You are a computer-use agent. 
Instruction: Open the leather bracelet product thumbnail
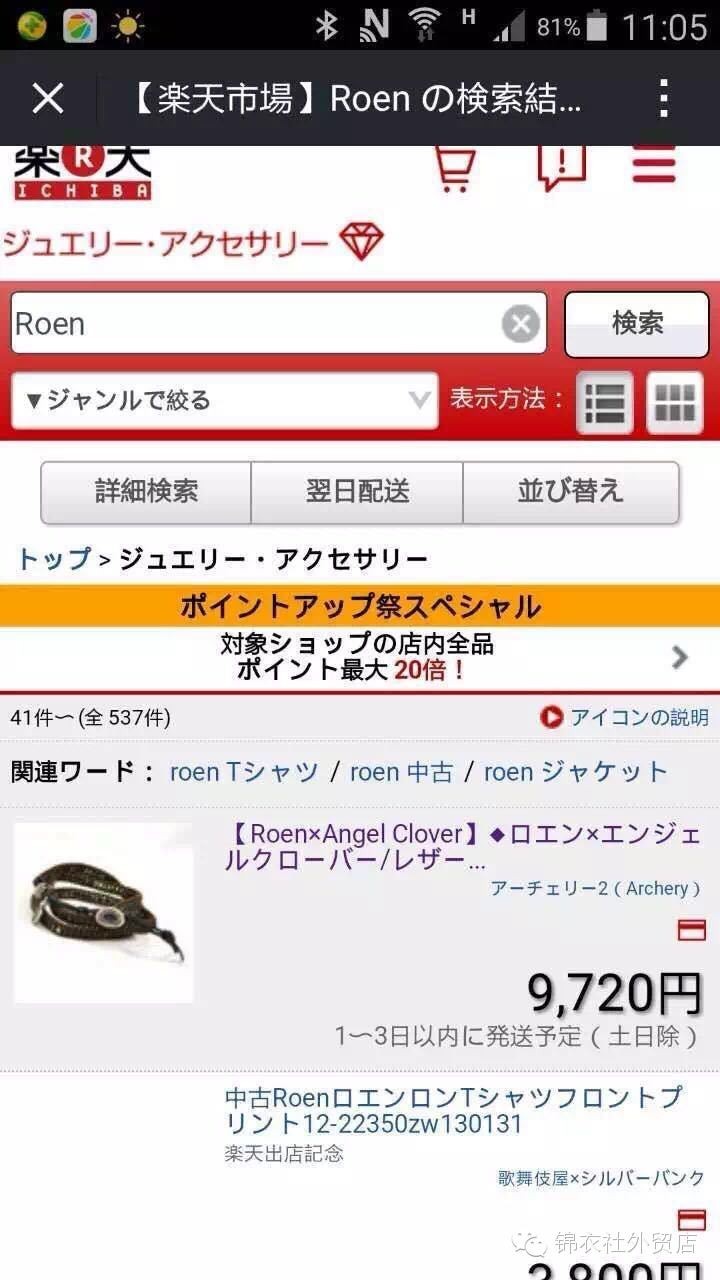103,912
